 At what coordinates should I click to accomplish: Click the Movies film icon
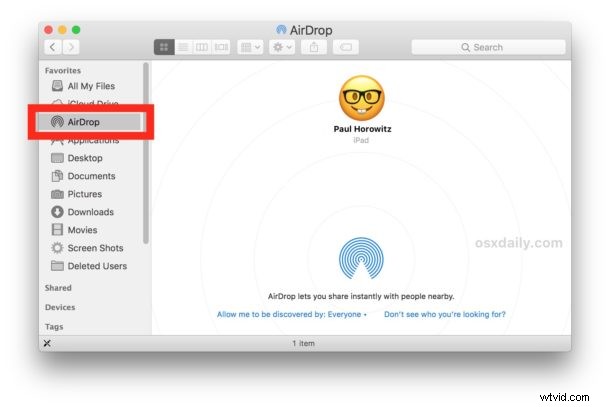[x=57, y=230]
